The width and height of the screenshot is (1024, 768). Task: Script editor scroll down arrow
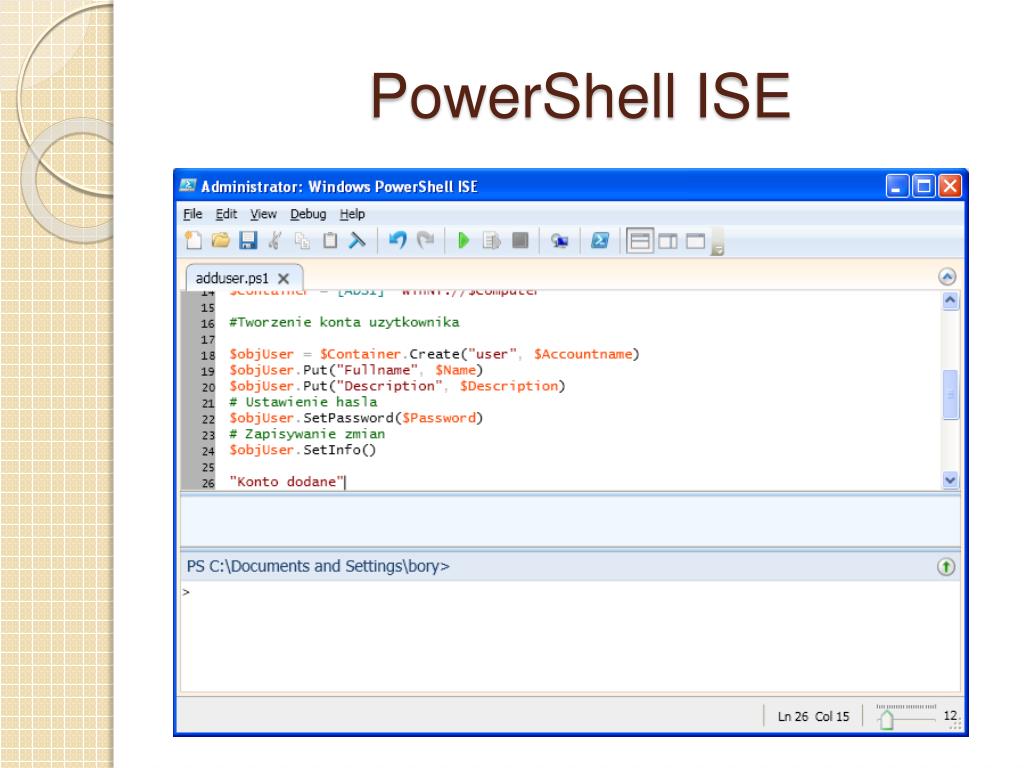(x=950, y=480)
